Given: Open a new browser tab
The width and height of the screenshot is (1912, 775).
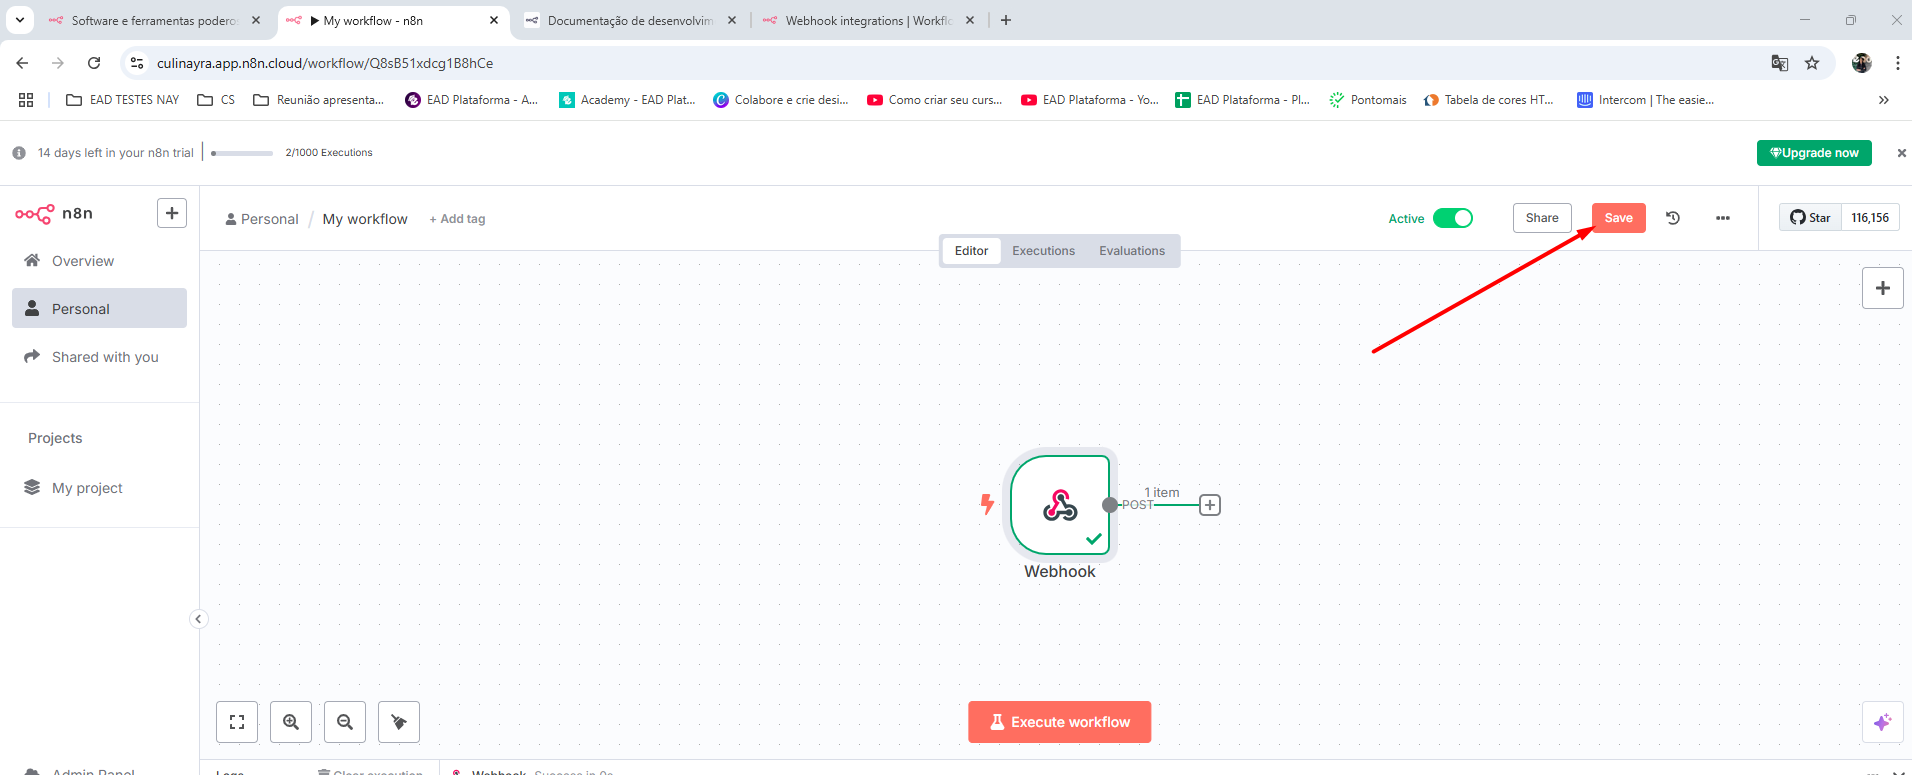Looking at the screenshot, I should pyautogui.click(x=1006, y=20).
